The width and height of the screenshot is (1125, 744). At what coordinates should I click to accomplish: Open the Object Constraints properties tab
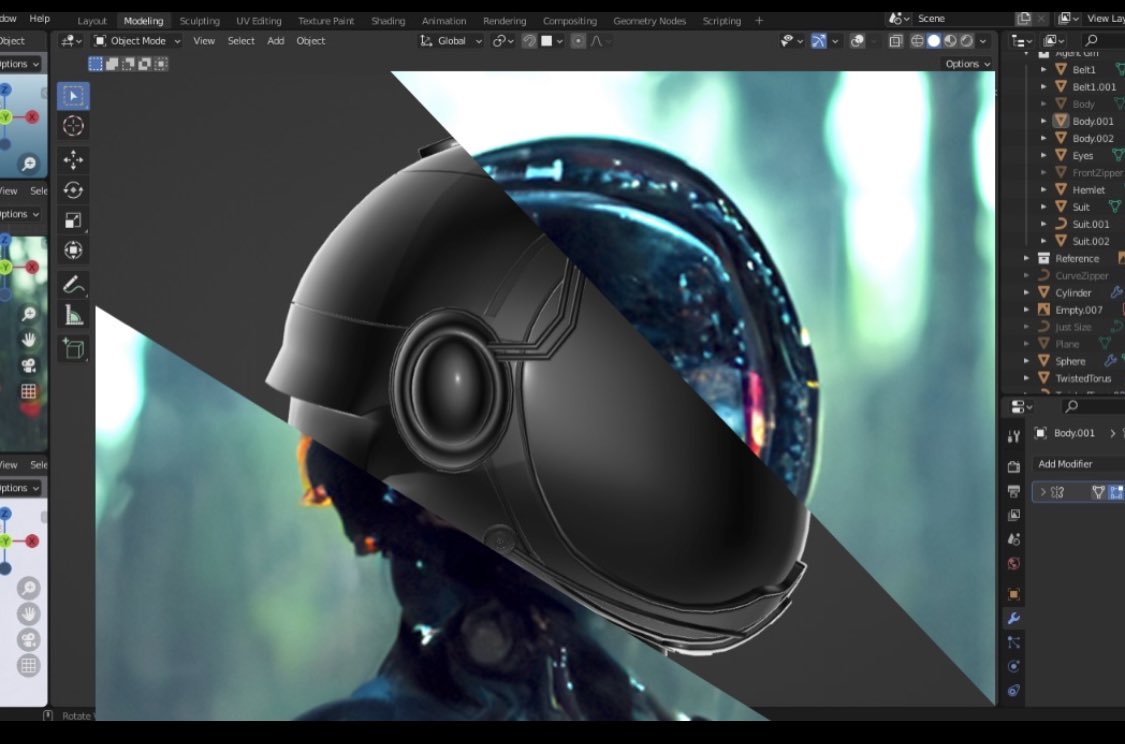point(1013,690)
